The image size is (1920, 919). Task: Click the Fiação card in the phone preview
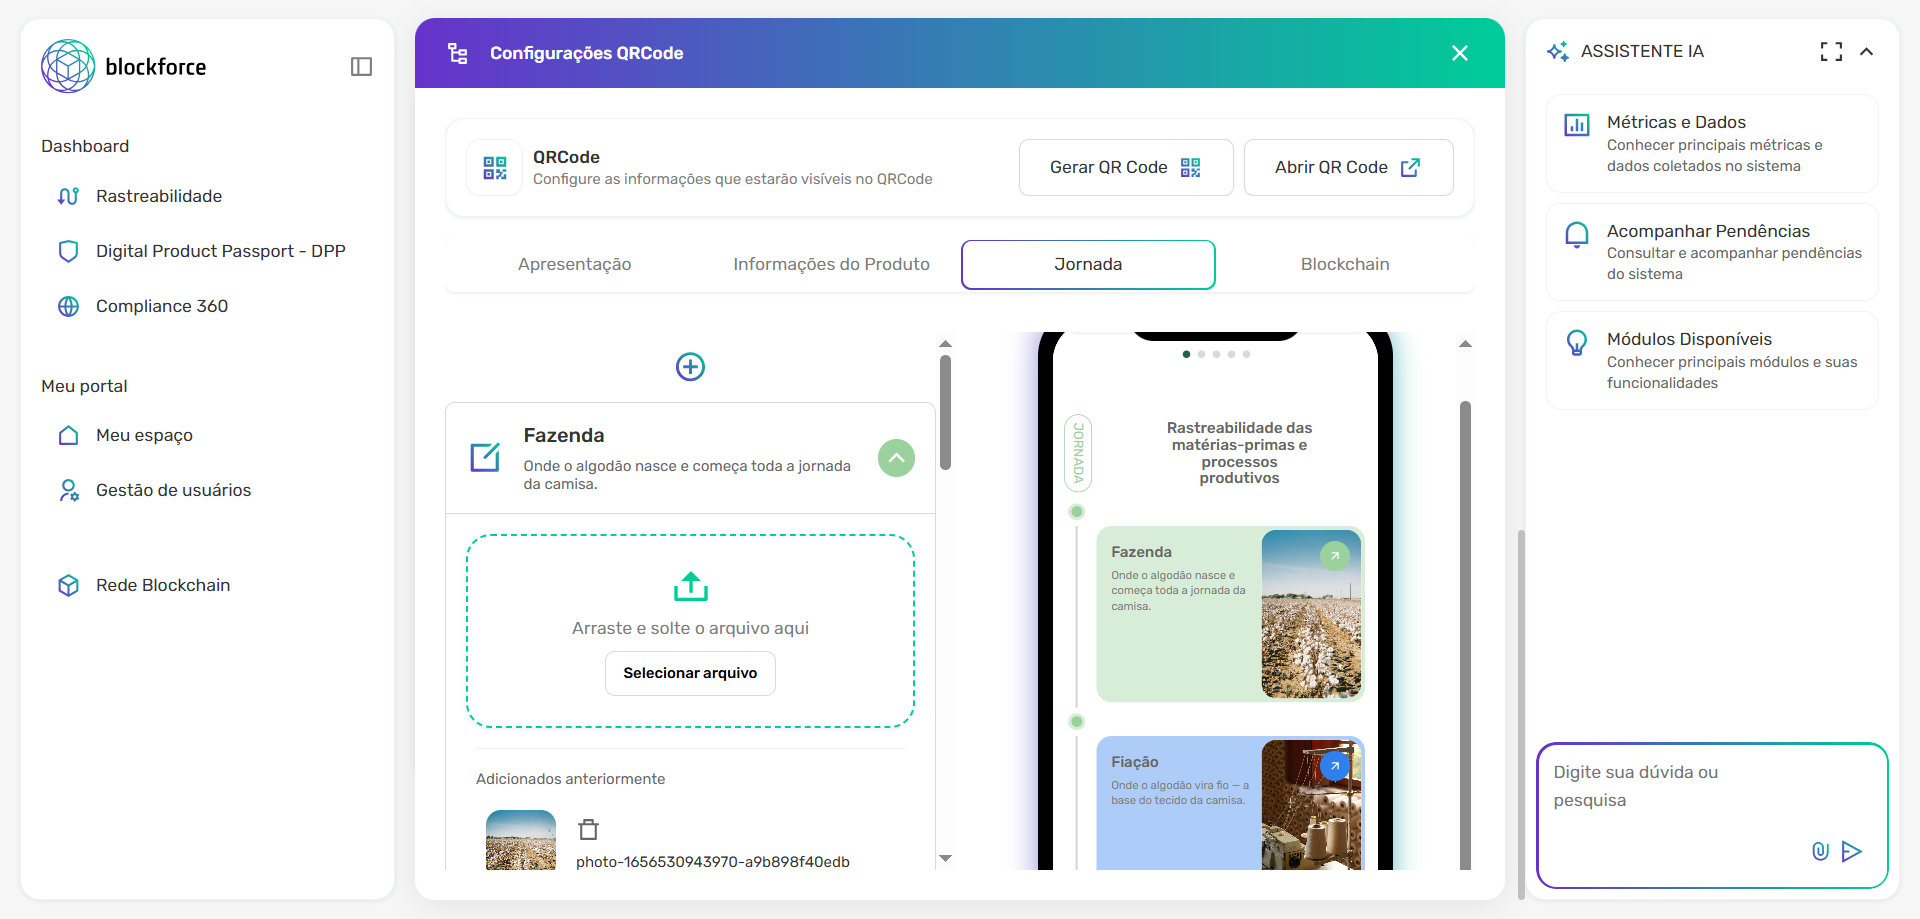[1230, 803]
